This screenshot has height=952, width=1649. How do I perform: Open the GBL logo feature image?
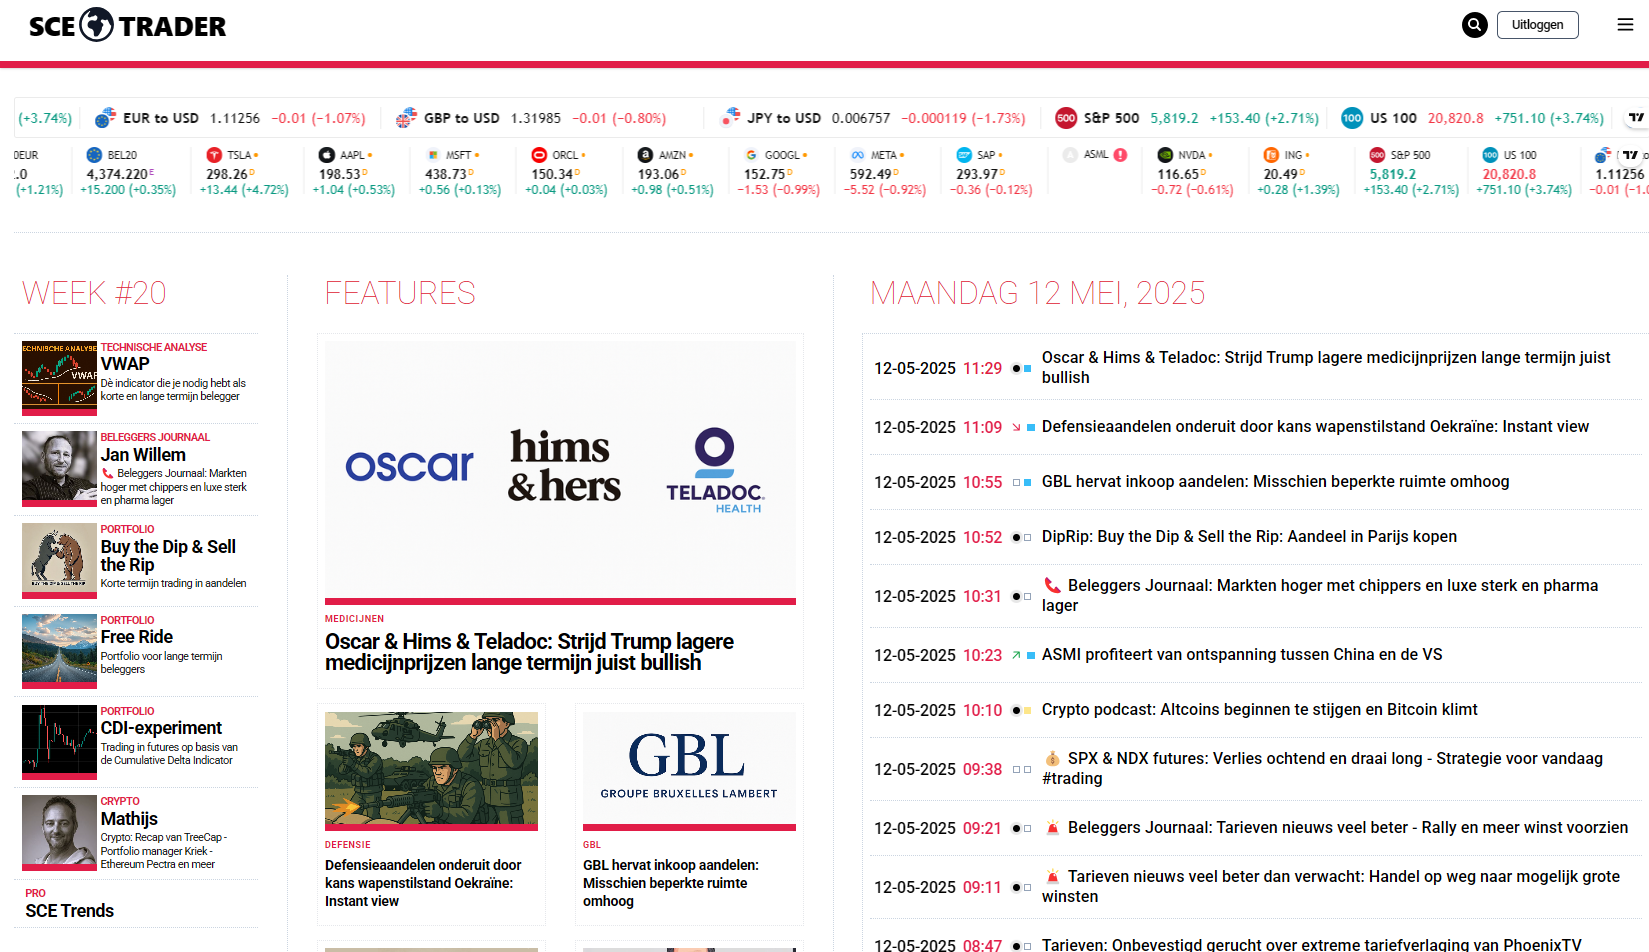pyautogui.click(x=689, y=771)
